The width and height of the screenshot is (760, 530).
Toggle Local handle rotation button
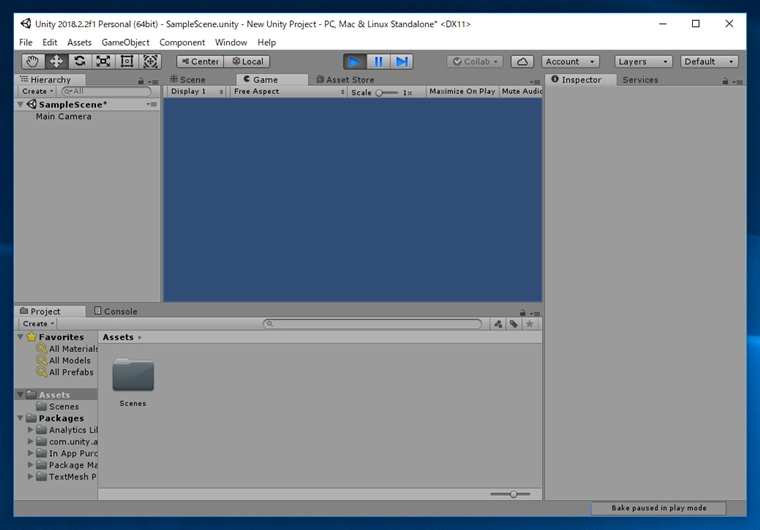click(247, 62)
